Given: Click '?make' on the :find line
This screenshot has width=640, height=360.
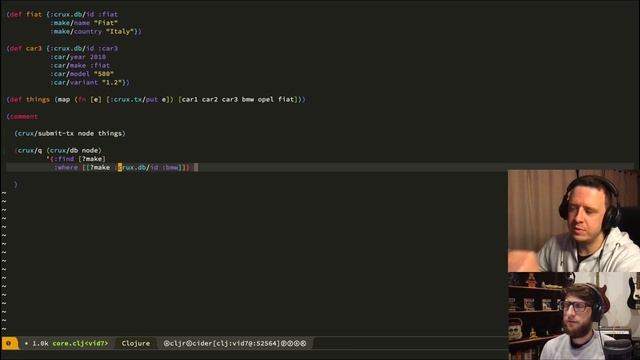Looking at the screenshot, I should (x=92, y=159).
